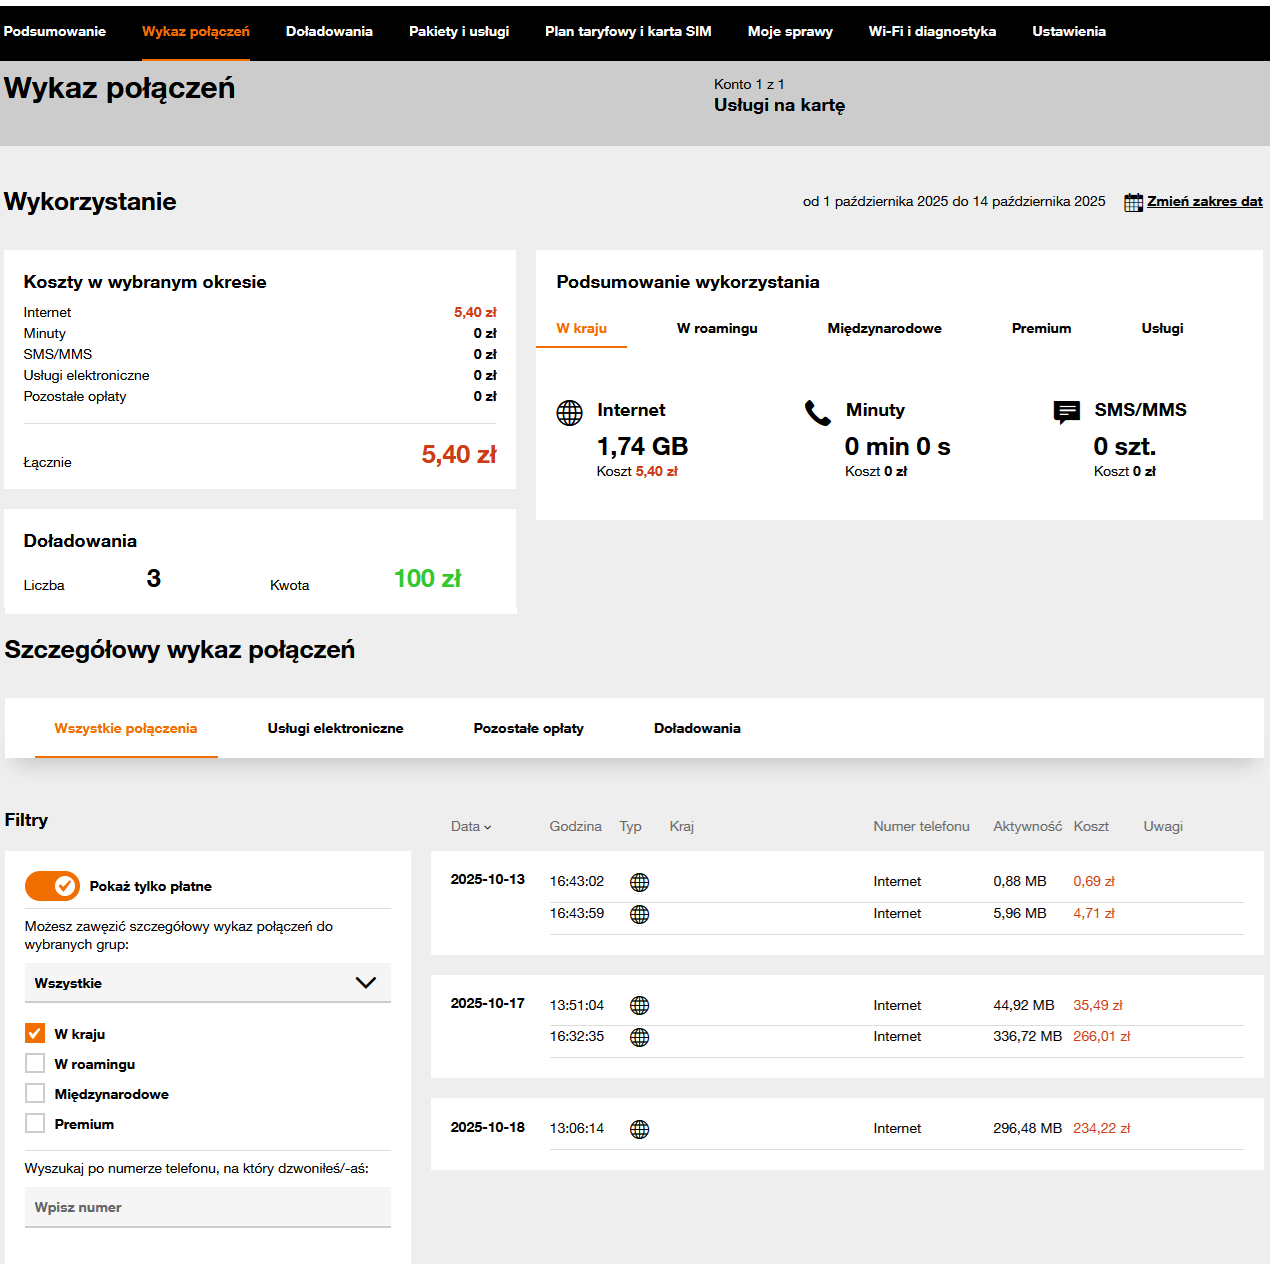Screen dimensions: 1270x1264
Task: Click the Internet globe icon in usage summary
Action: [569, 412]
